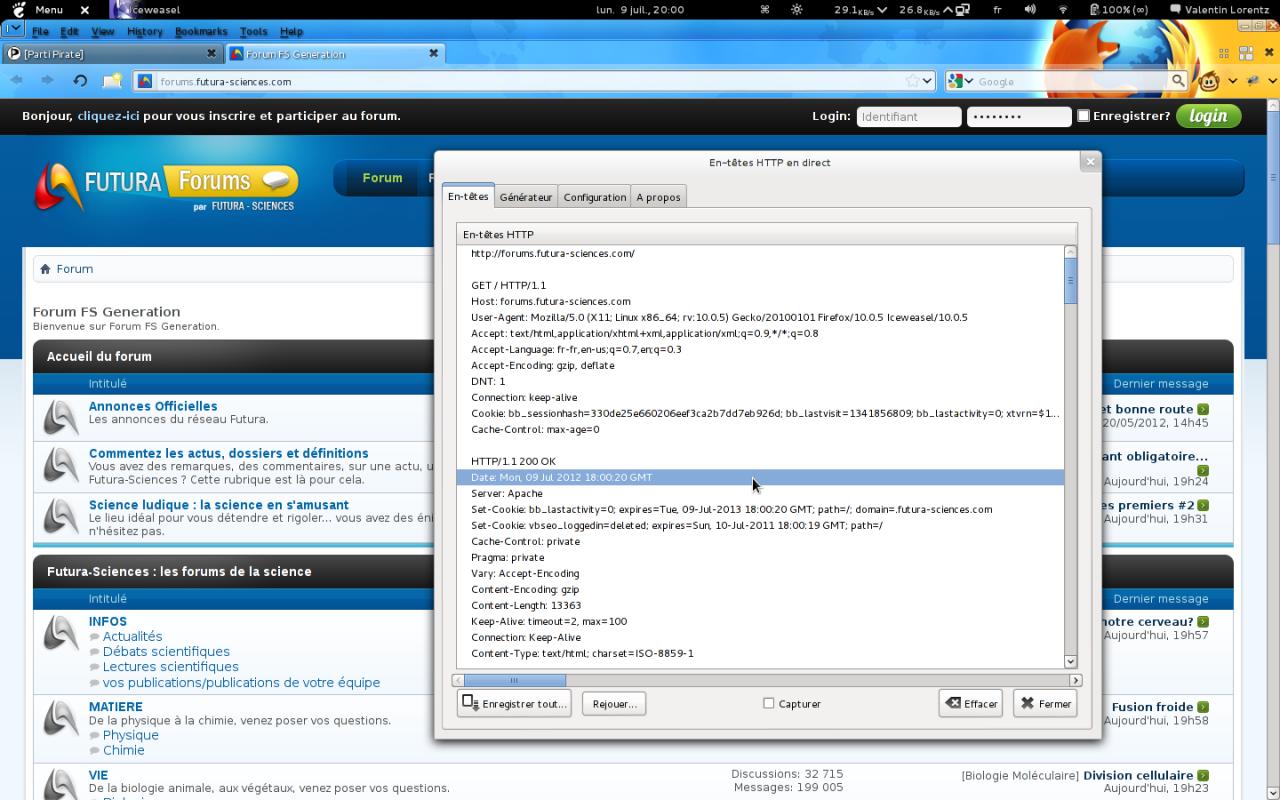Viewport: 1280px width, 800px height.
Task: Switch to the A propos tab
Action: [659, 198]
